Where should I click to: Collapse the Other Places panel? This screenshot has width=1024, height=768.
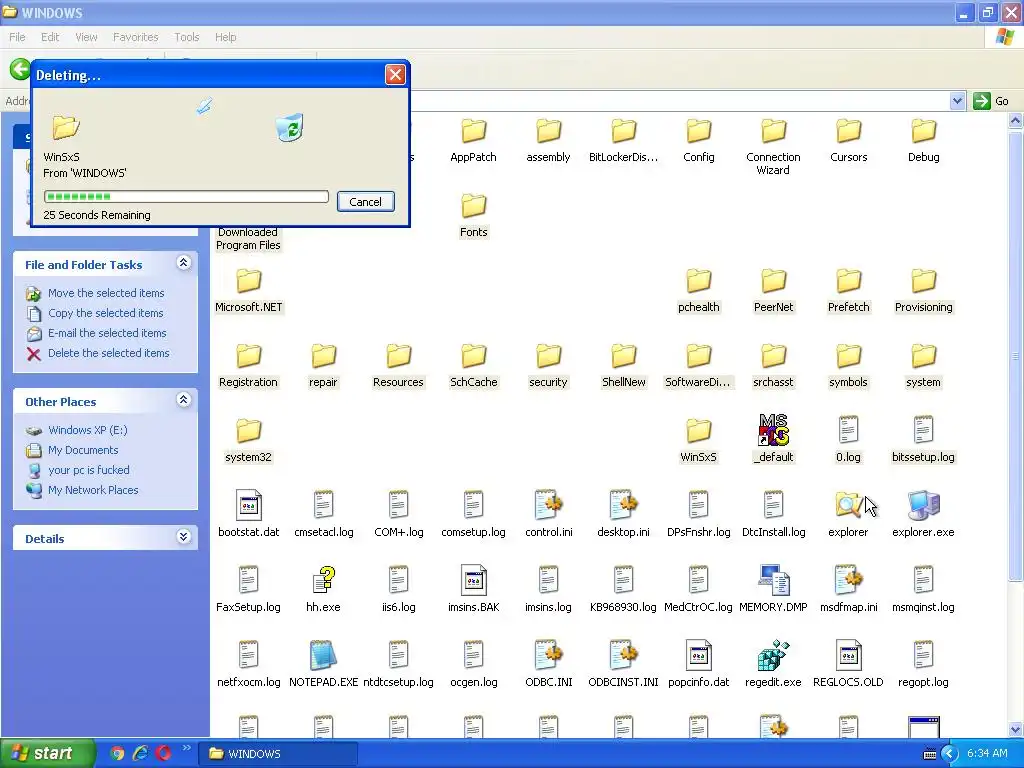point(184,400)
